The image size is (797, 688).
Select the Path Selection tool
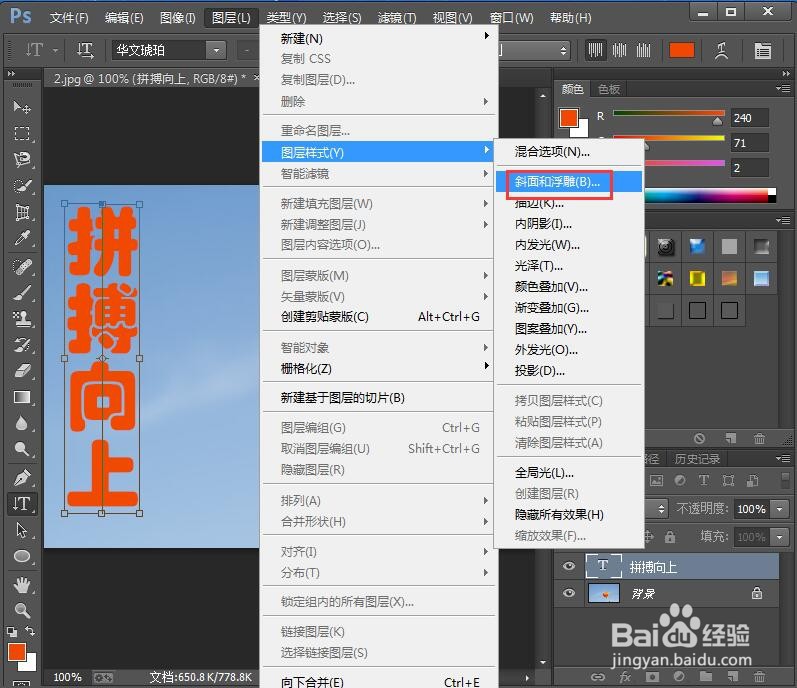coord(21,530)
